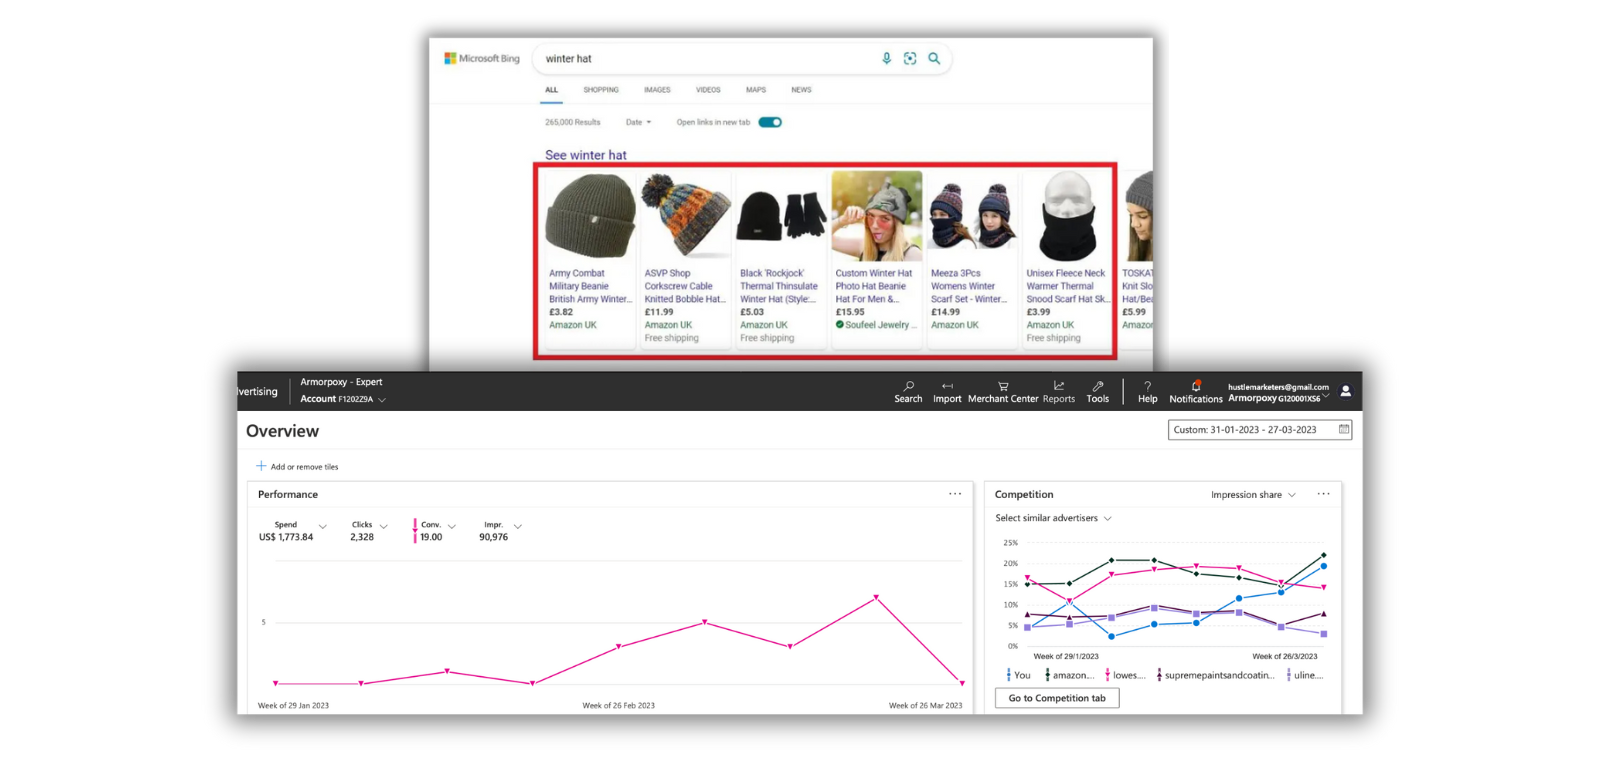Open Unisex Fleece Neck Warmer link
This screenshot has width=1600, height=768.
(x=1067, y=286)
